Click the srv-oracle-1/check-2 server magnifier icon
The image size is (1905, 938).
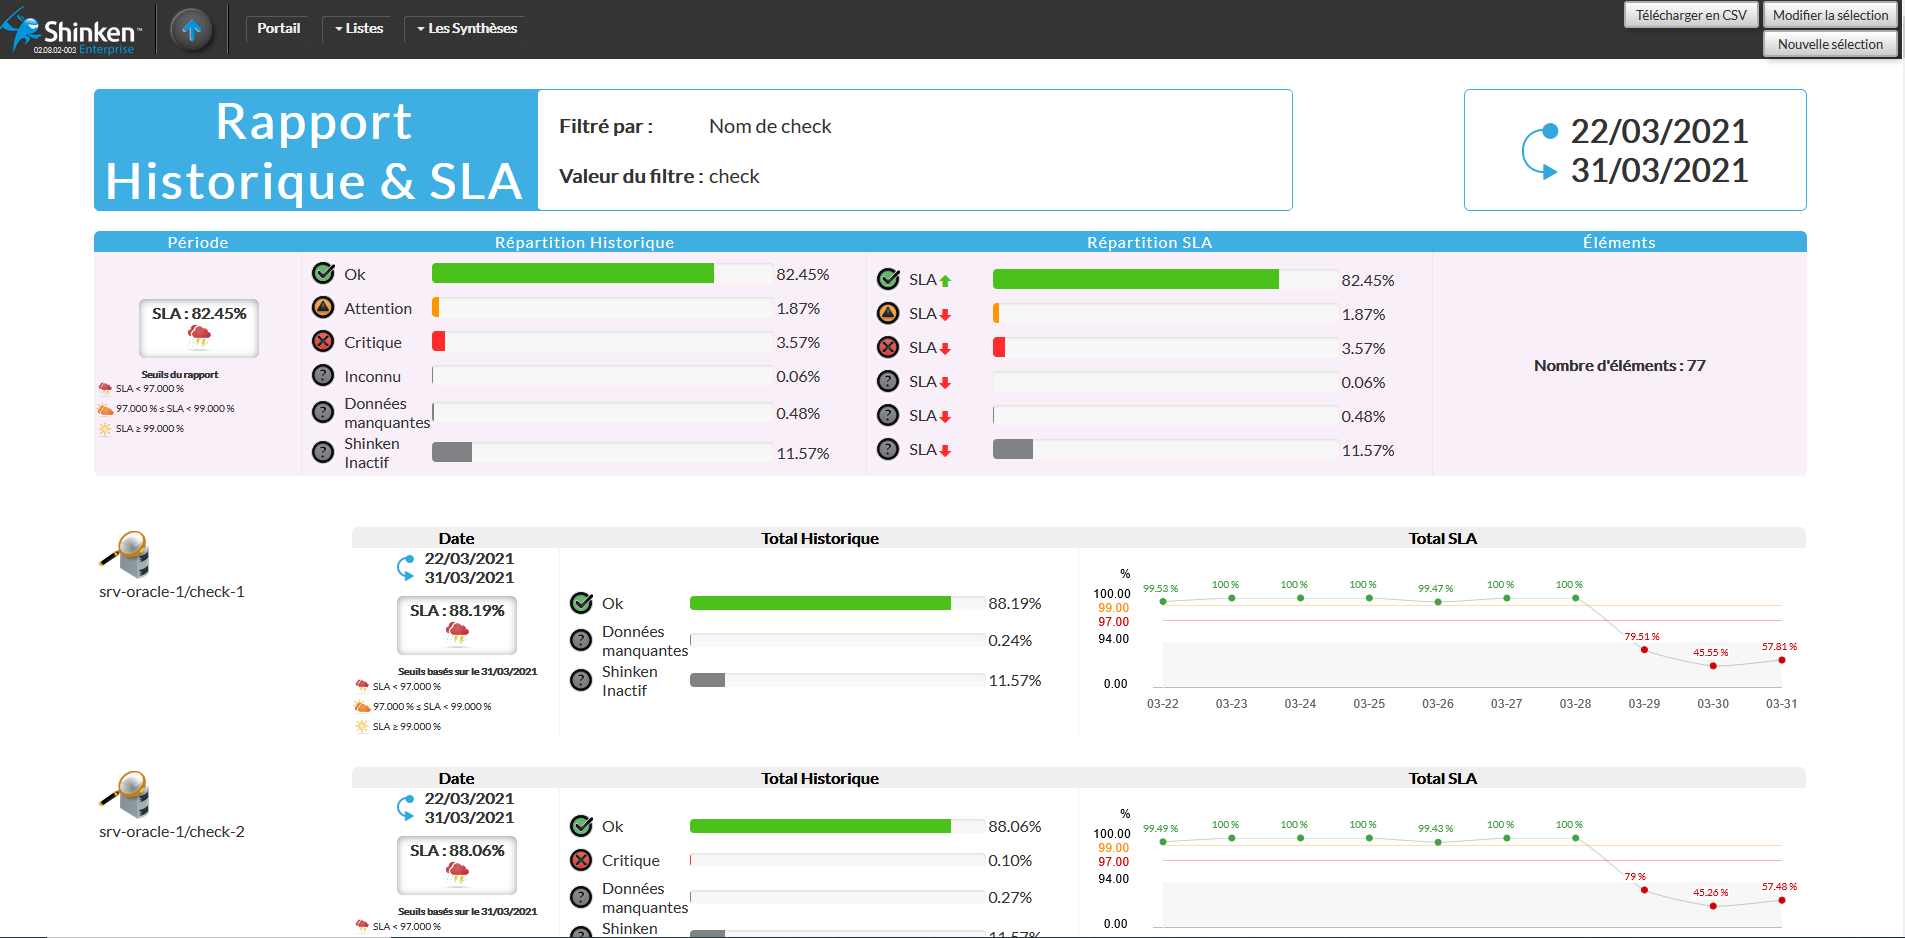click(x=125, y=795)
